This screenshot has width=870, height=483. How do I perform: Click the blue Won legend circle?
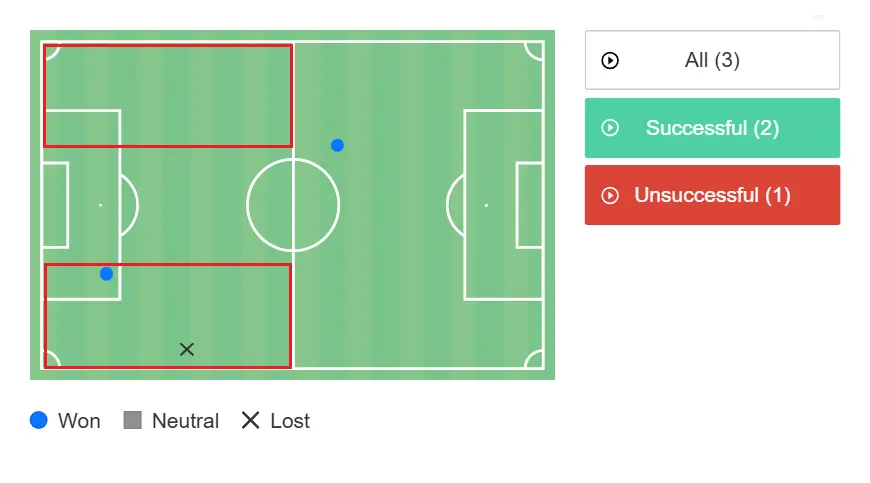pos(39,420)
